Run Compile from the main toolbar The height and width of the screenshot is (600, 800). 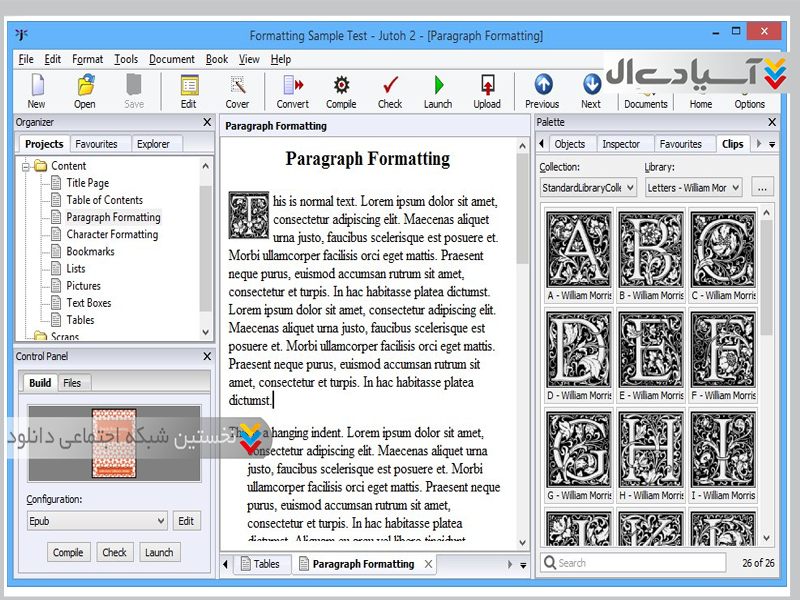click(341, 90)
